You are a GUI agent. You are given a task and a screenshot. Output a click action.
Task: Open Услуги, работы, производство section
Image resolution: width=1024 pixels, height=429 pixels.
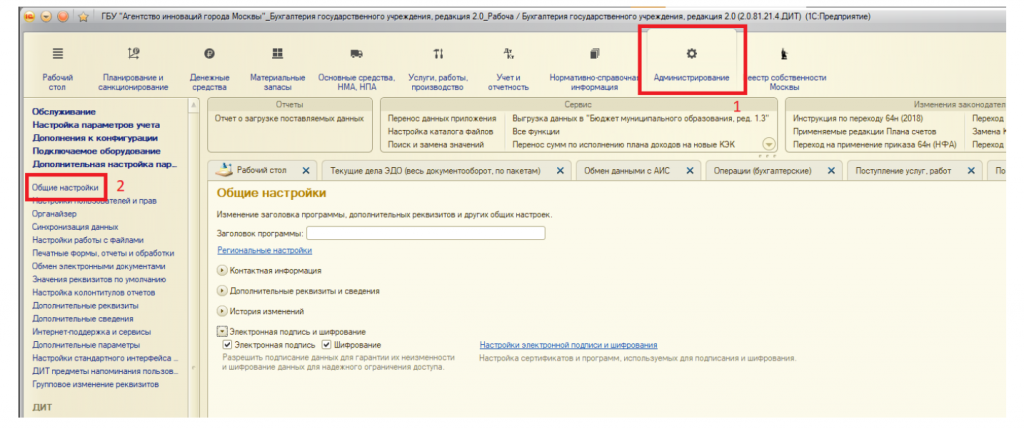[438, 54]
